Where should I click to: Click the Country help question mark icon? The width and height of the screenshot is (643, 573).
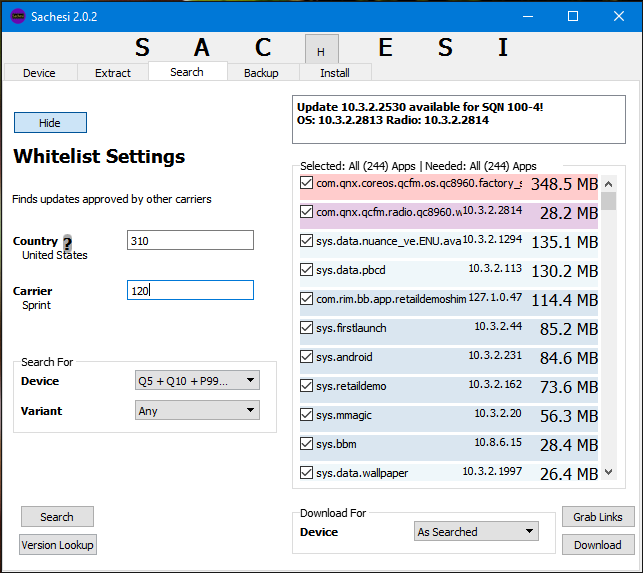pos(68,242)
